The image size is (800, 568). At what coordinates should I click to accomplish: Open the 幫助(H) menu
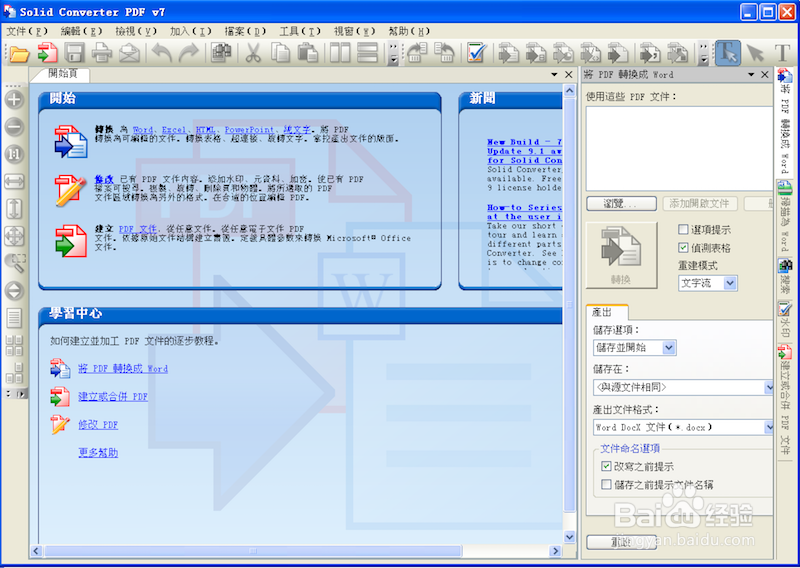(409, 31)
